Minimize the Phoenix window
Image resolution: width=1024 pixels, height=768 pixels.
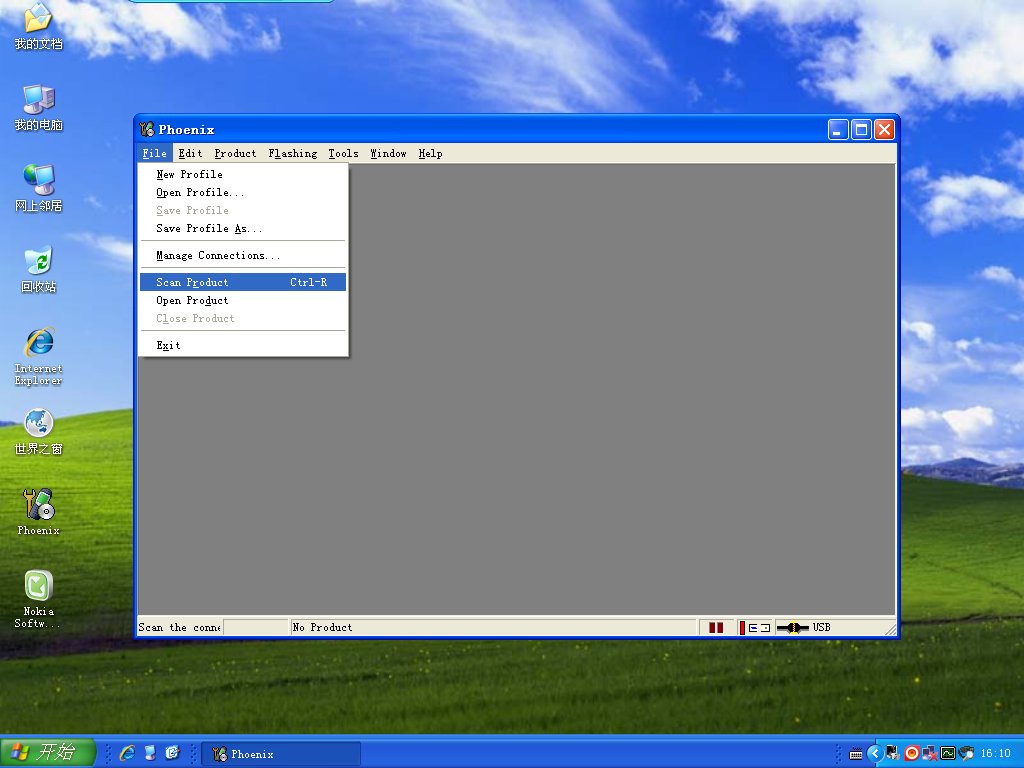point(838,130)
